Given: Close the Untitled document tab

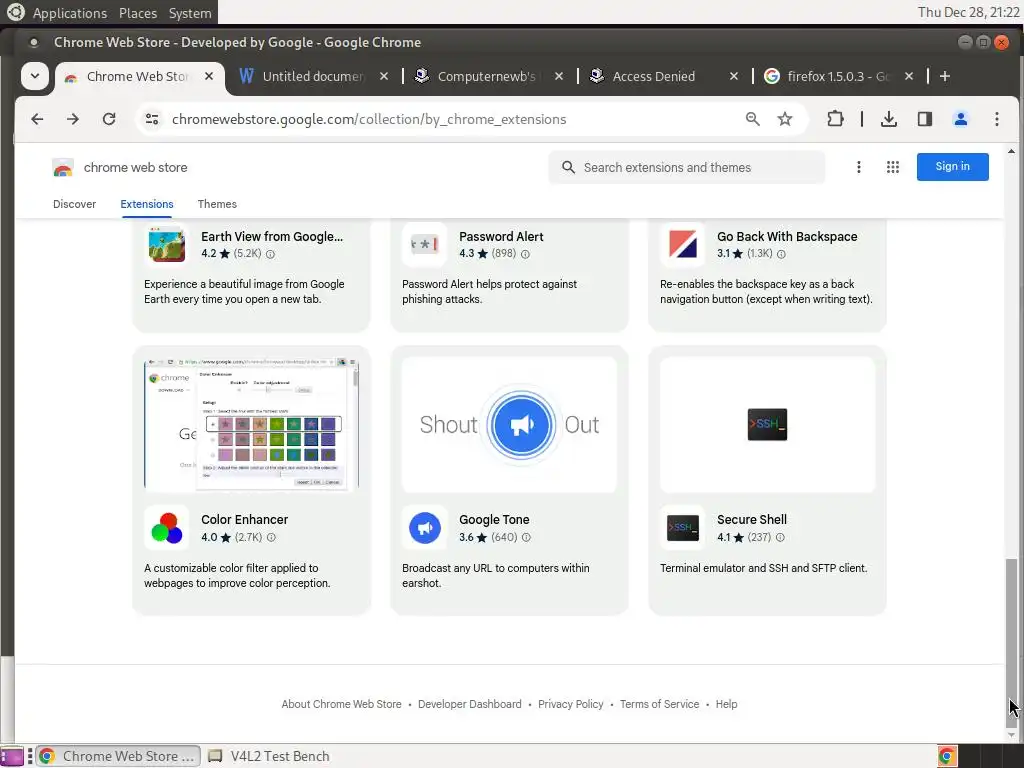Looking at the screenshot, I should click(384, 76).
